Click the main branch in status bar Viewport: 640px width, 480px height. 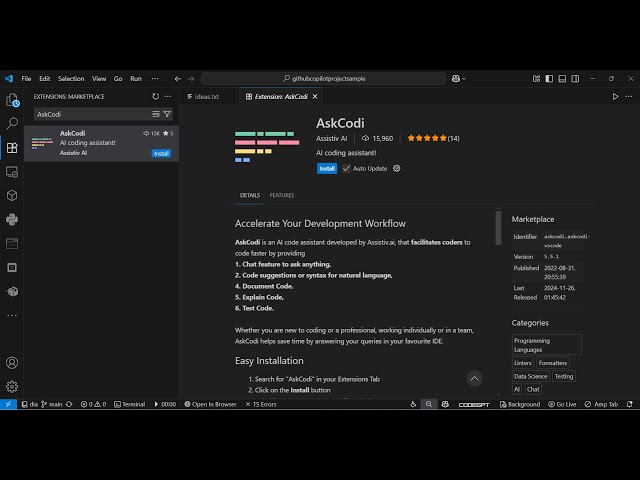point(51,404)
